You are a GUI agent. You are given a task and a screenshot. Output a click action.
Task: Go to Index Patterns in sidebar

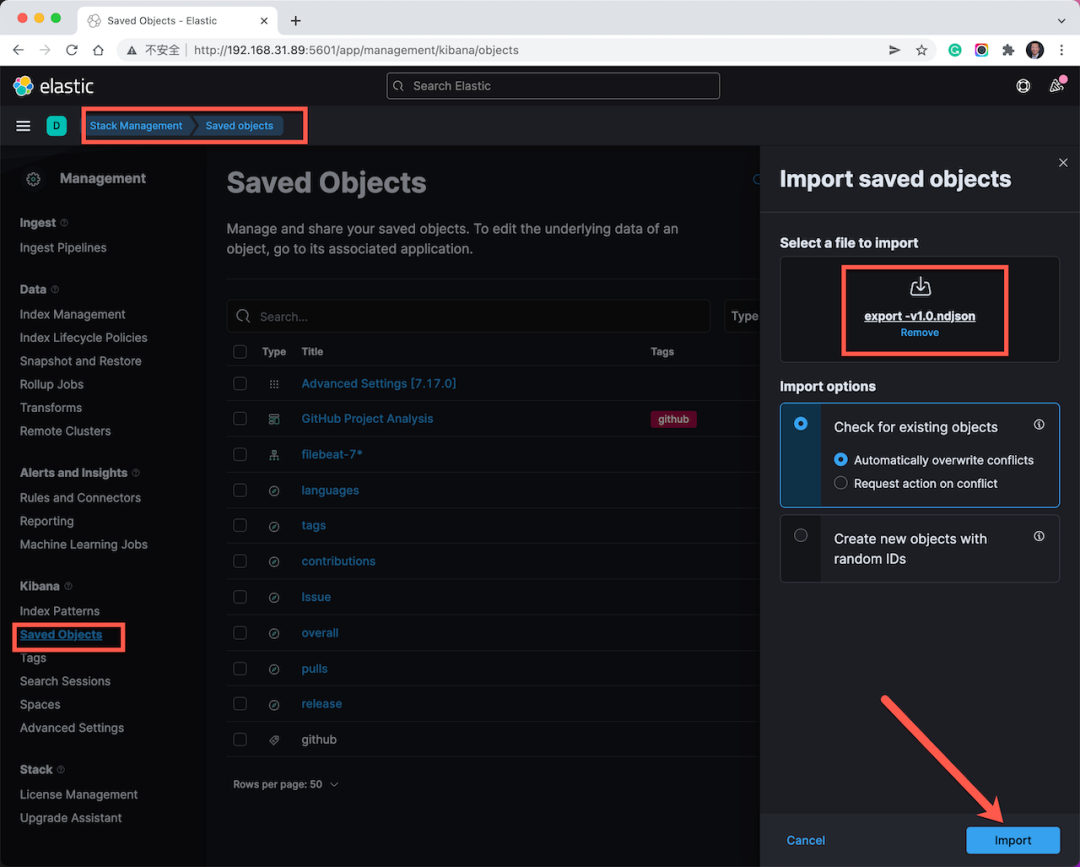pos(60,612)
